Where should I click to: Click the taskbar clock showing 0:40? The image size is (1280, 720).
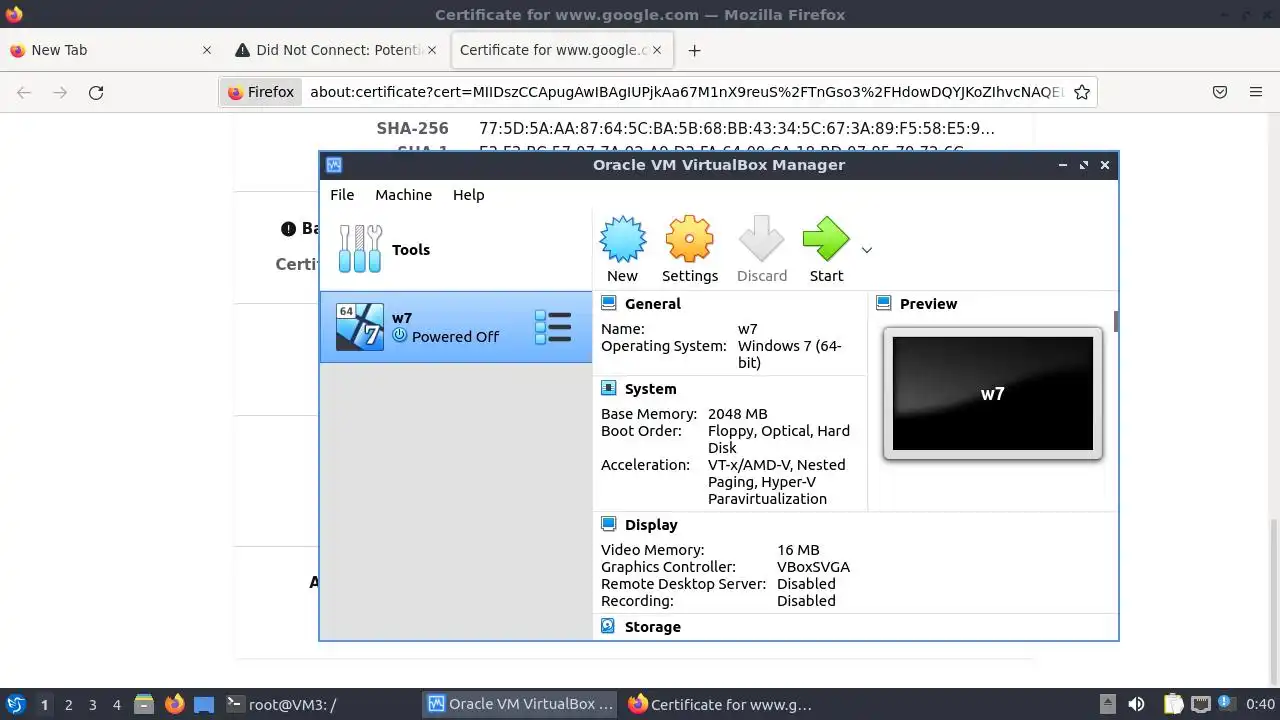click(x=1260, y=704)
